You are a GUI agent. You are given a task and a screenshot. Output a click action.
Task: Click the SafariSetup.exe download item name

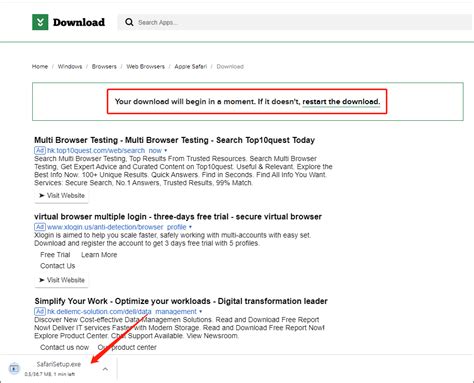[x=59, y=364]
